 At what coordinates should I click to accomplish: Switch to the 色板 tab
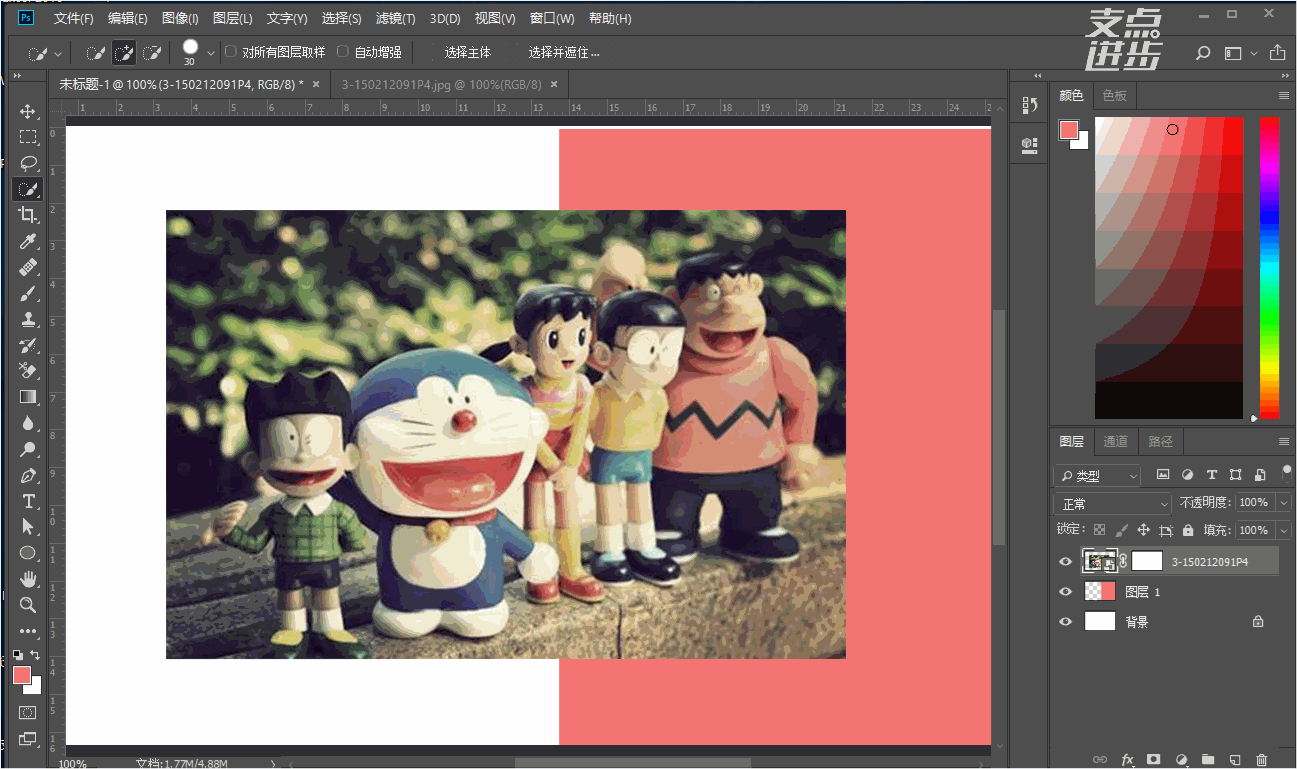coord(1115,96)
